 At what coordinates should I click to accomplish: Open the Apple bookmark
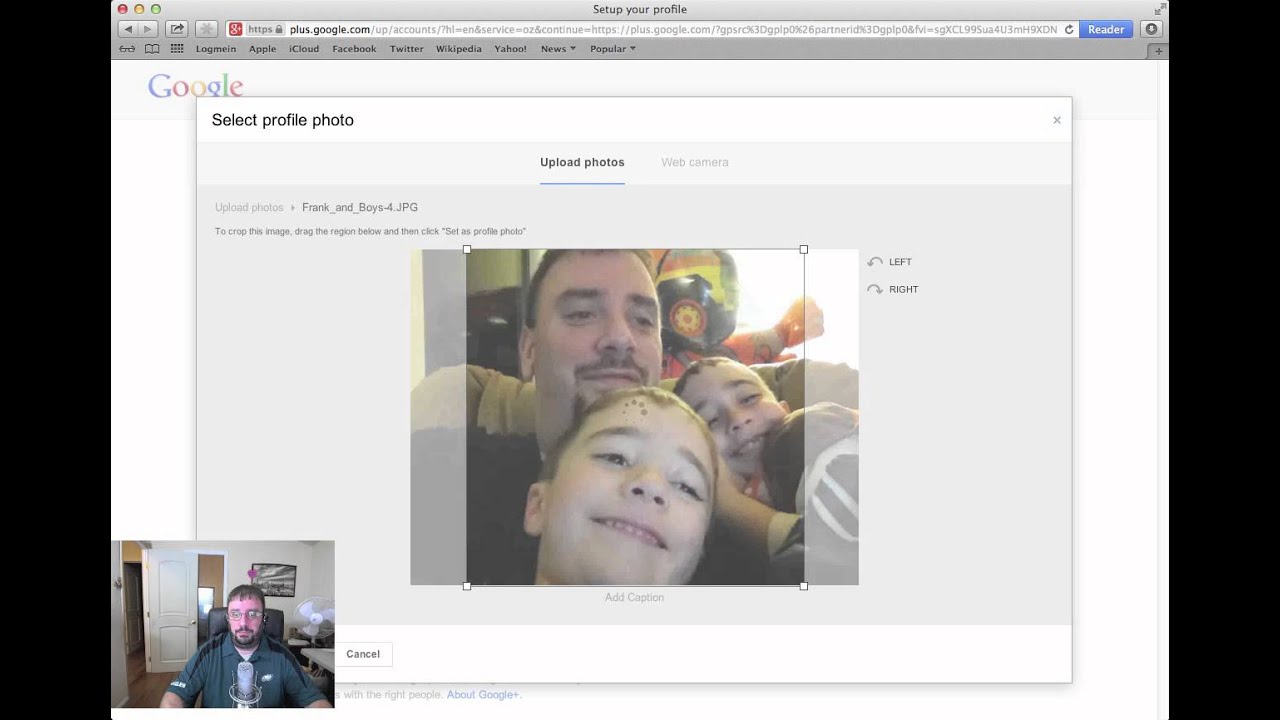(x=262, y=48)
